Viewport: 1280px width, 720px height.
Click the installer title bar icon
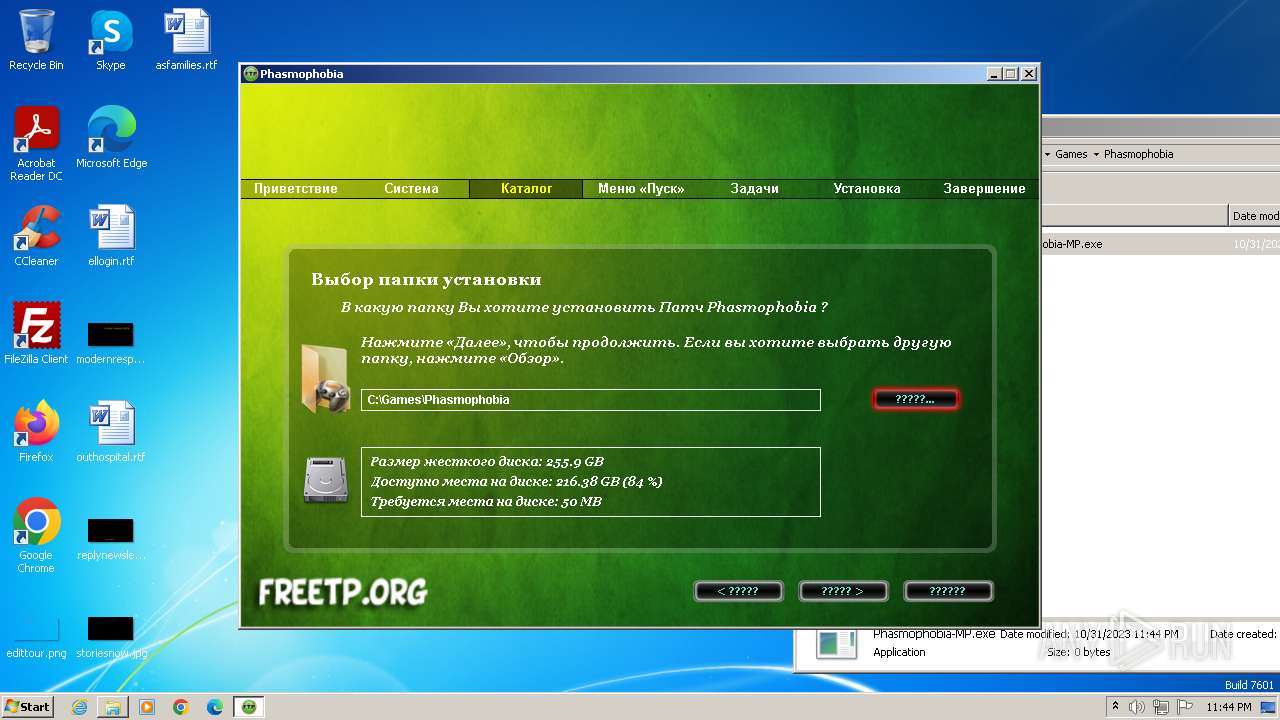[x=251, y=74]
